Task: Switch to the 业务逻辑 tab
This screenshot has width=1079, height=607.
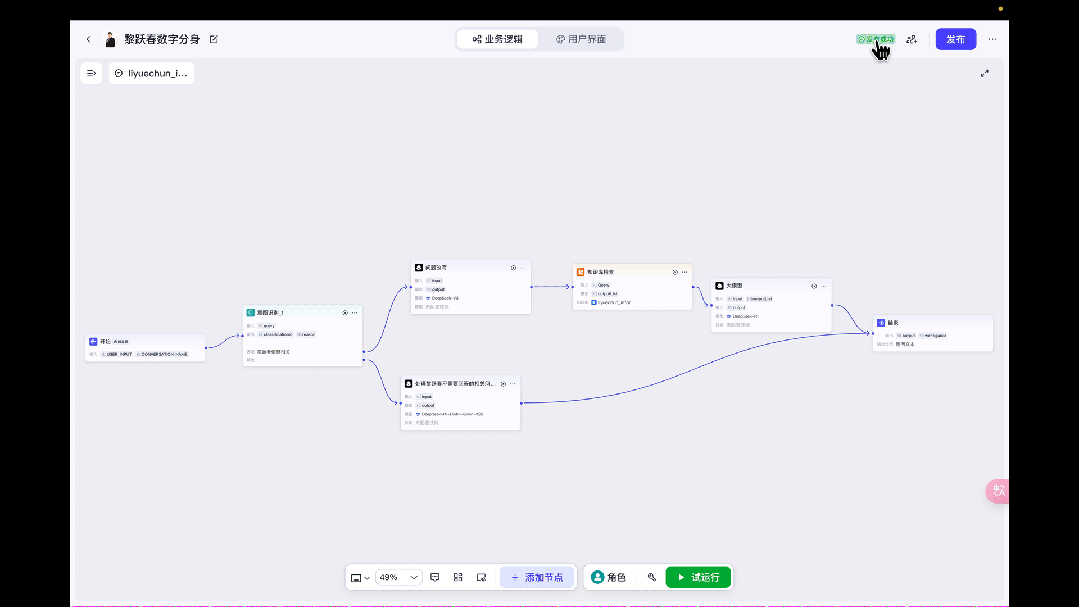Action: 498,39
